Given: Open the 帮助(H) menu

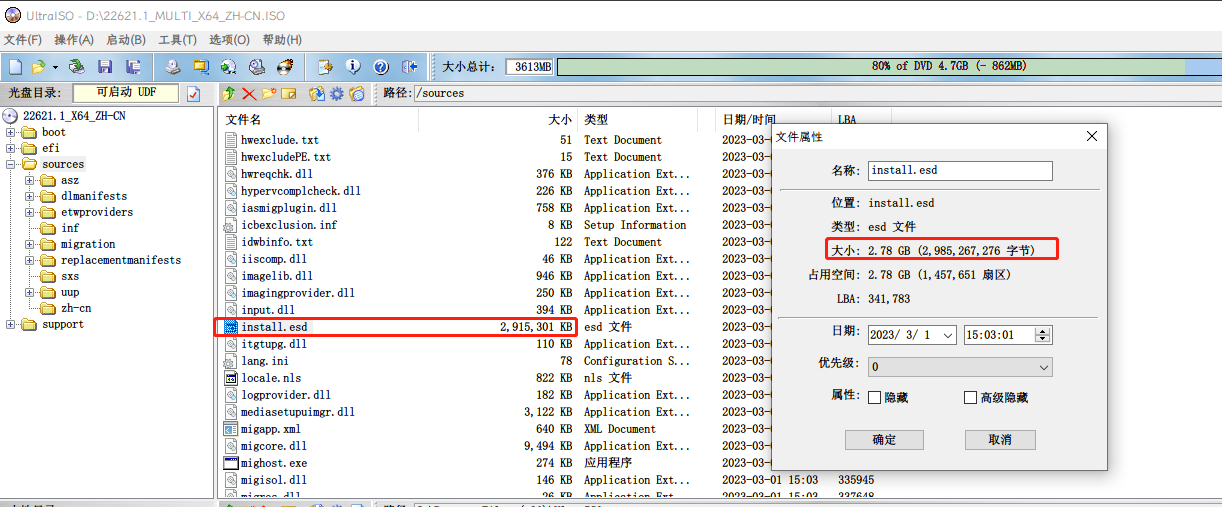Looking at the screenshot, I should click(282, 40).
